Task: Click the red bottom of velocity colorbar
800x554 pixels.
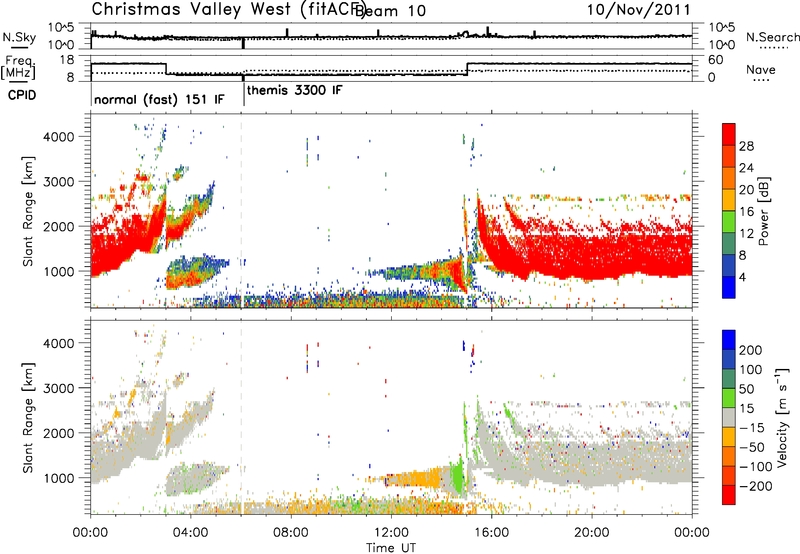Action: coord(729,495)
